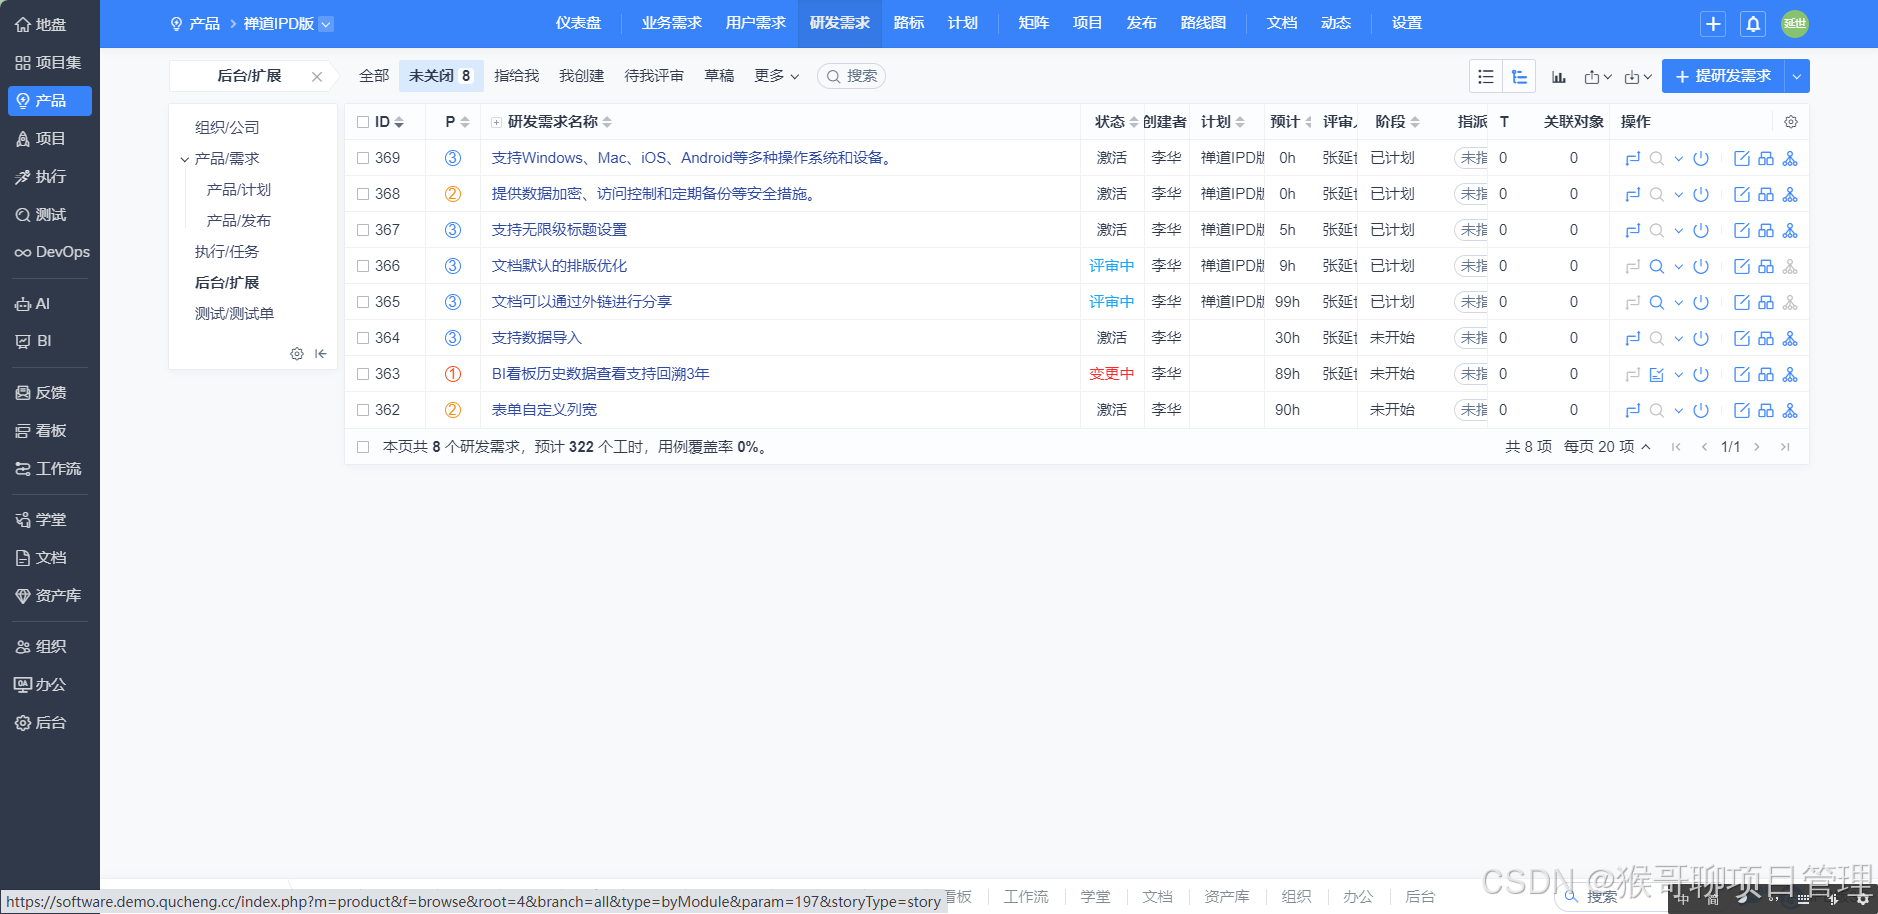Collapse the 产品/需求 tree node
This screenshot has width=1878, height=914.
click(x=184, y=159)
